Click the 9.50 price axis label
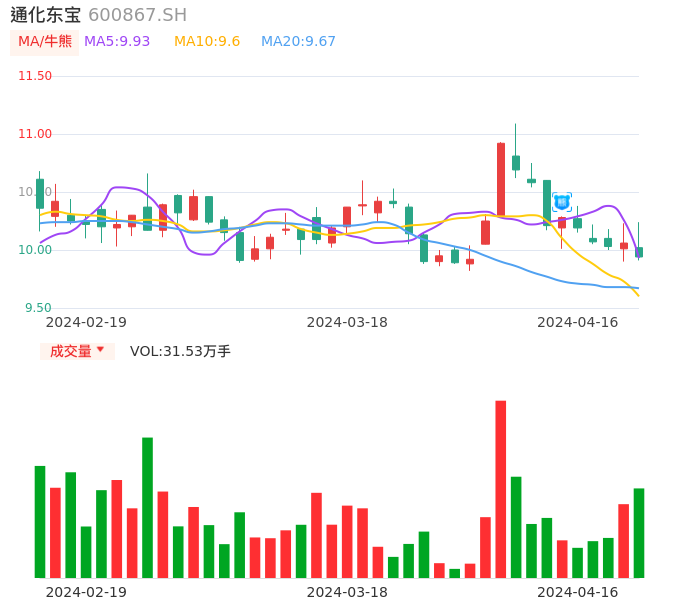The image size is (686, 606). point(38,308)
